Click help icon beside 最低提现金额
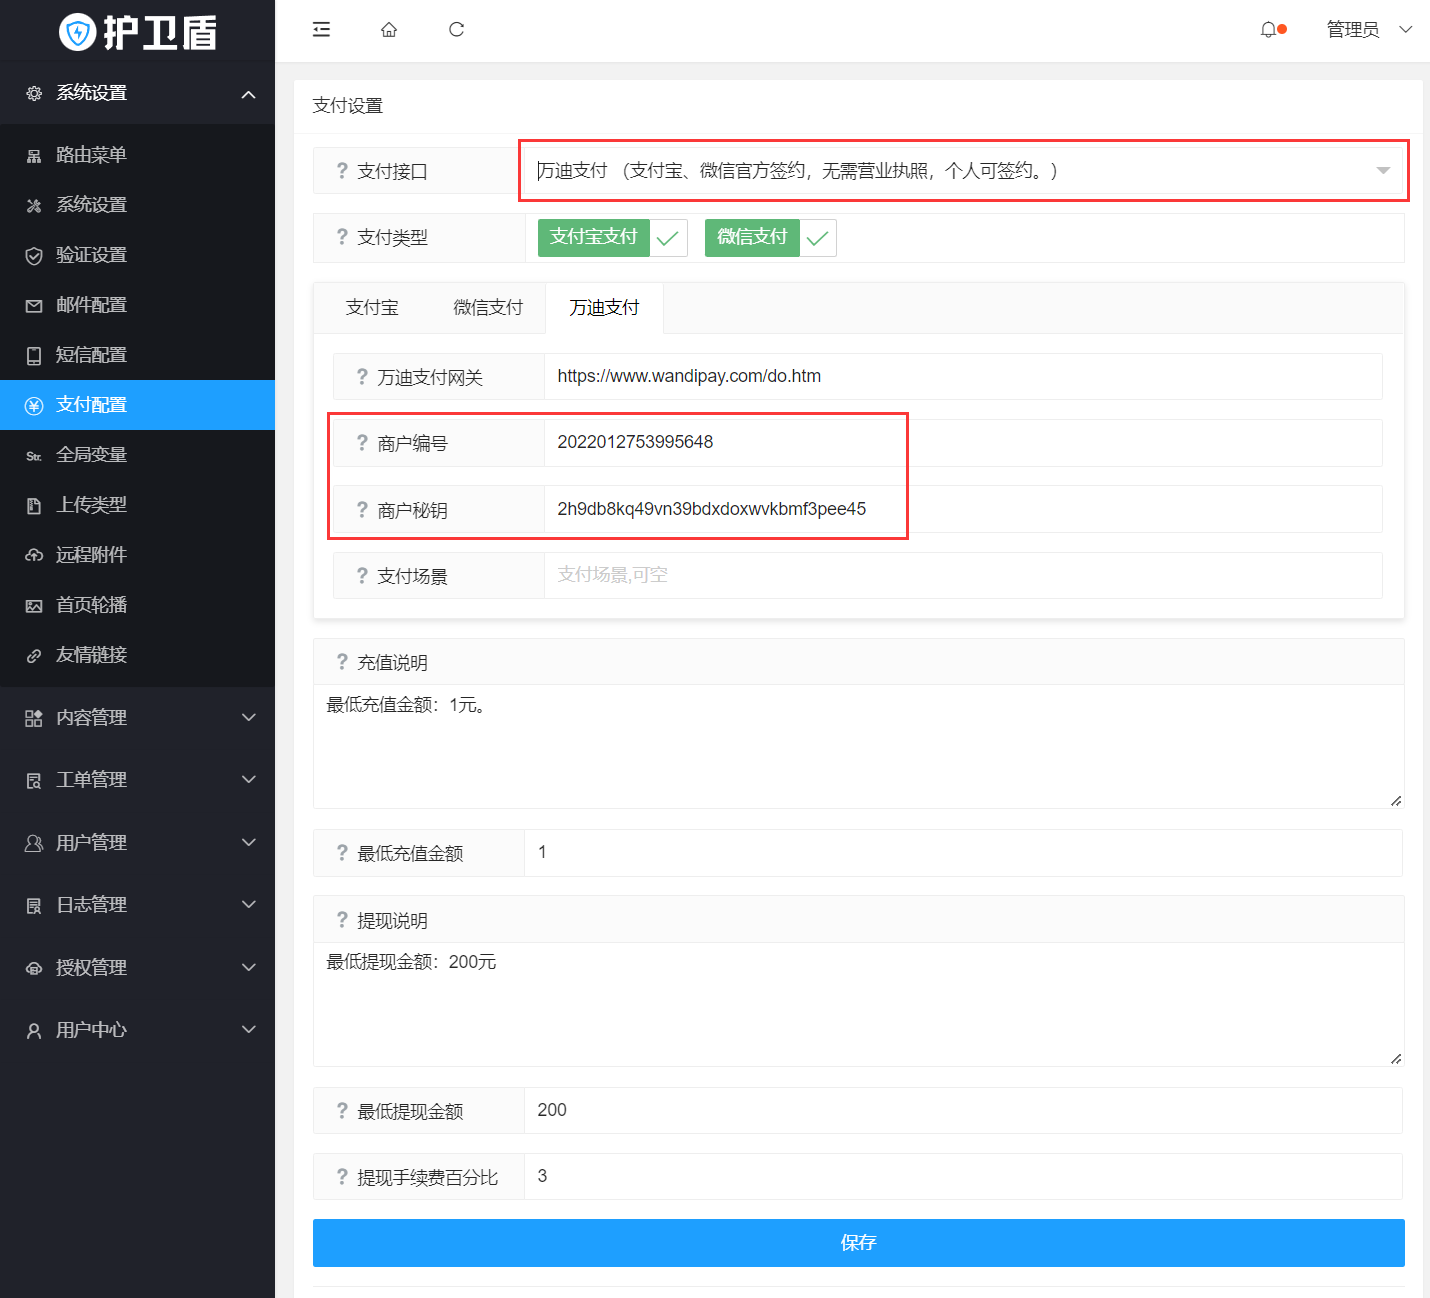 (342, 1111)
